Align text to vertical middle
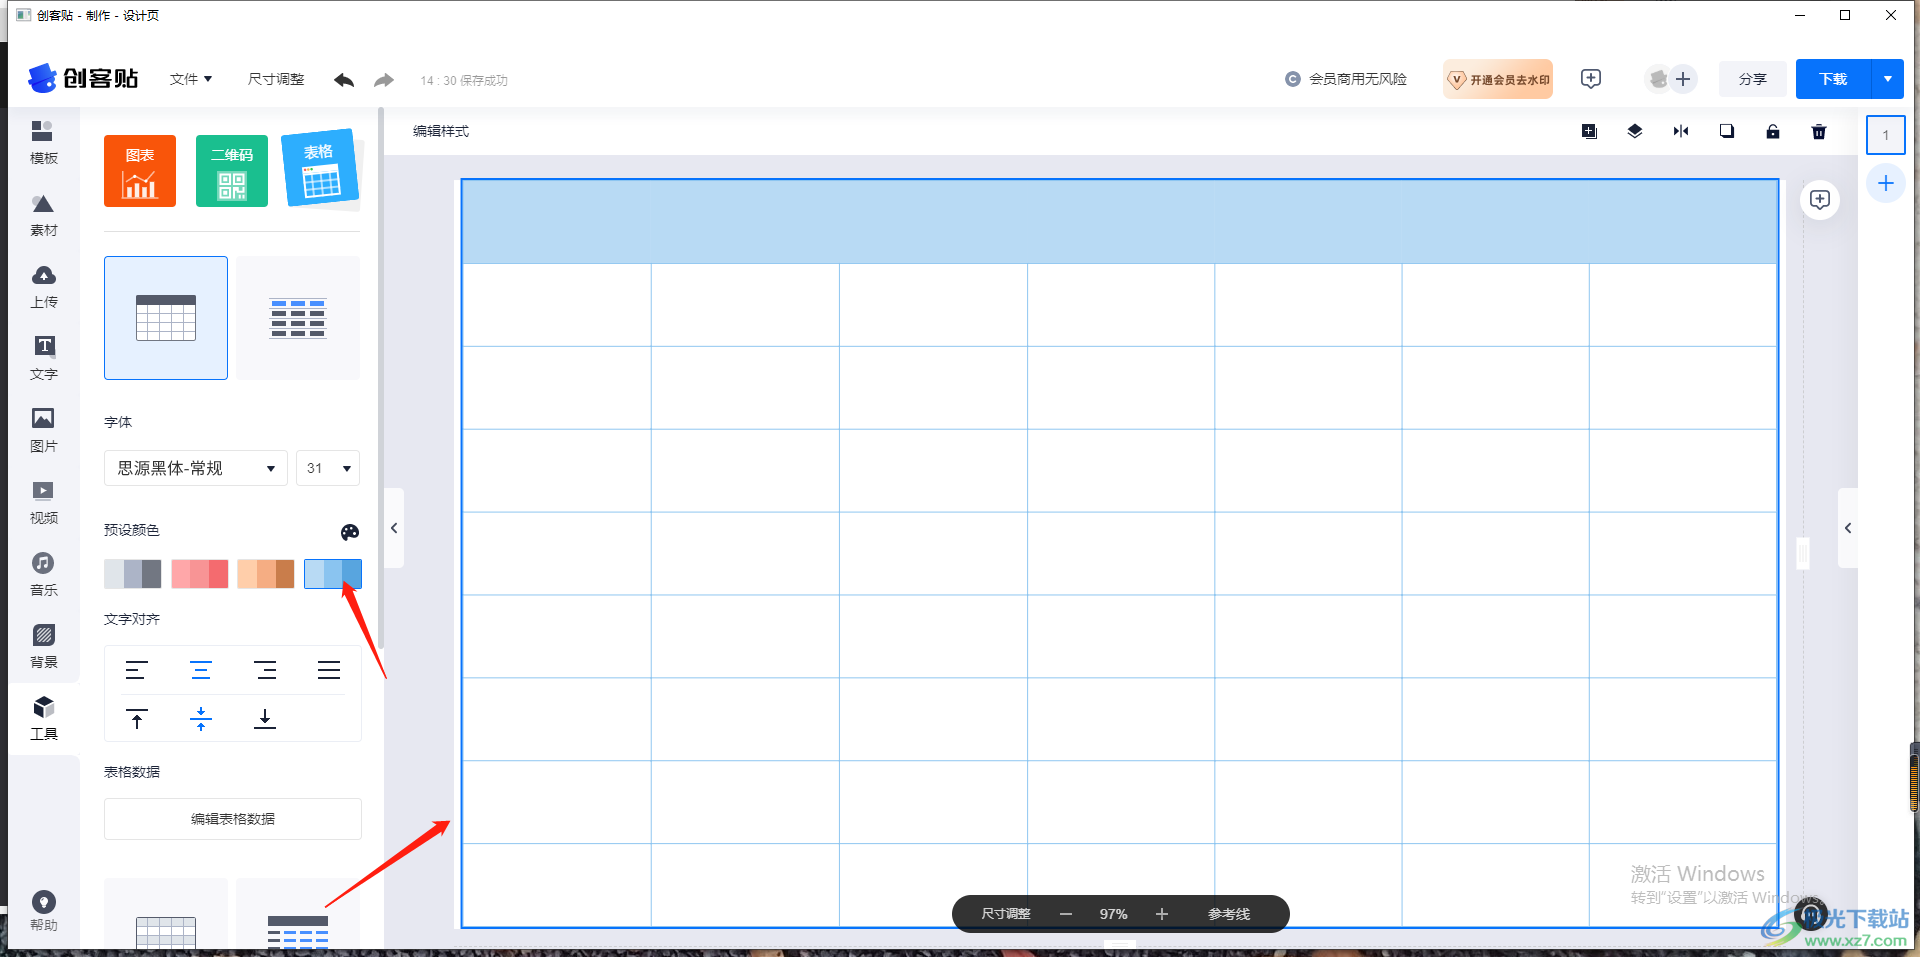Viewport: 1920px width, 957px height. 201,718
